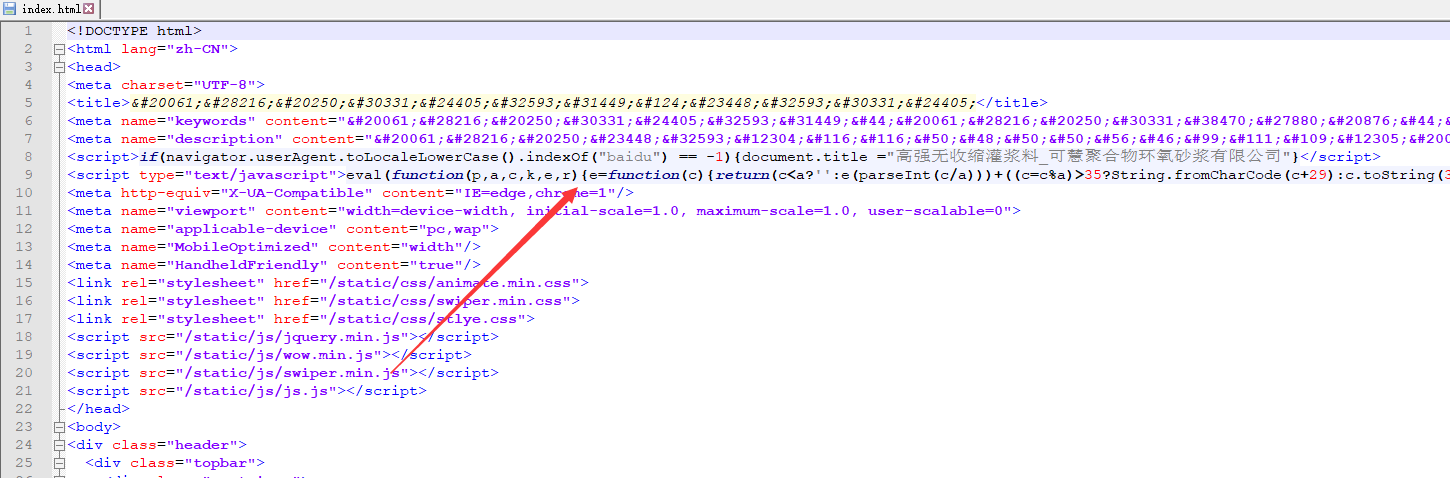
Task: Click the blue save icon on the index.html tab
Action: coord(9,9)
